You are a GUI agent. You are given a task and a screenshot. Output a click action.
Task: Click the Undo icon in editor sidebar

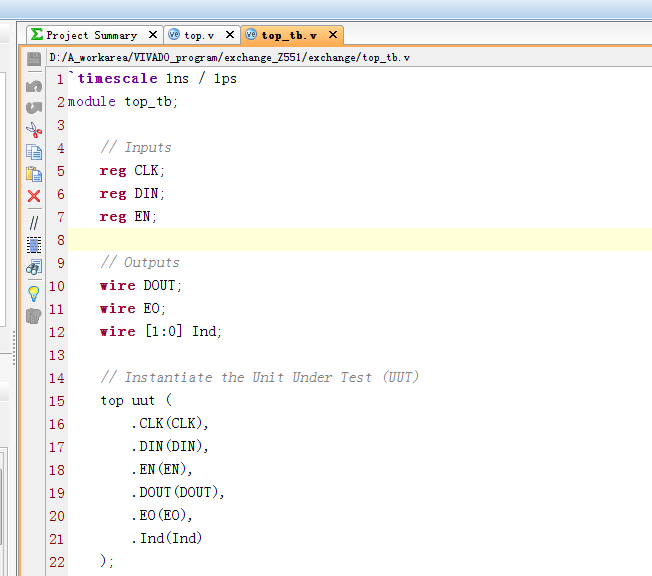(34, 85)
